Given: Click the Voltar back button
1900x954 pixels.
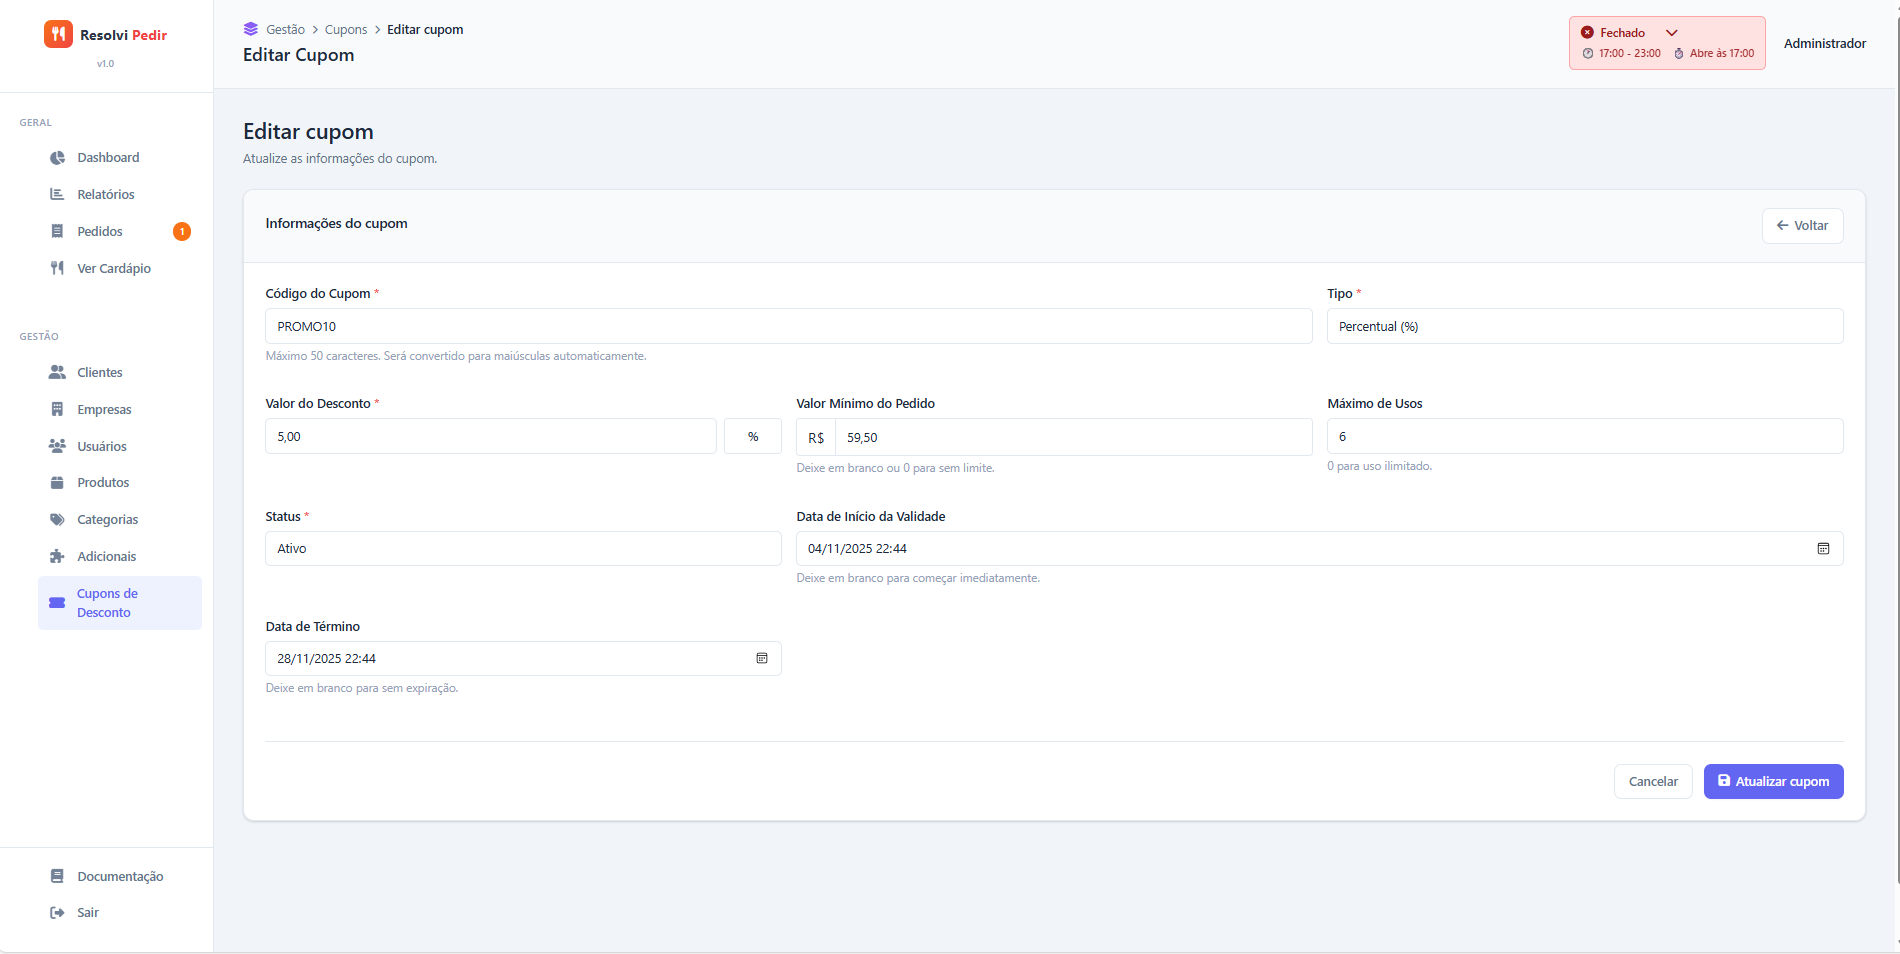Looking at the screenshot, I should point(1802,226).
